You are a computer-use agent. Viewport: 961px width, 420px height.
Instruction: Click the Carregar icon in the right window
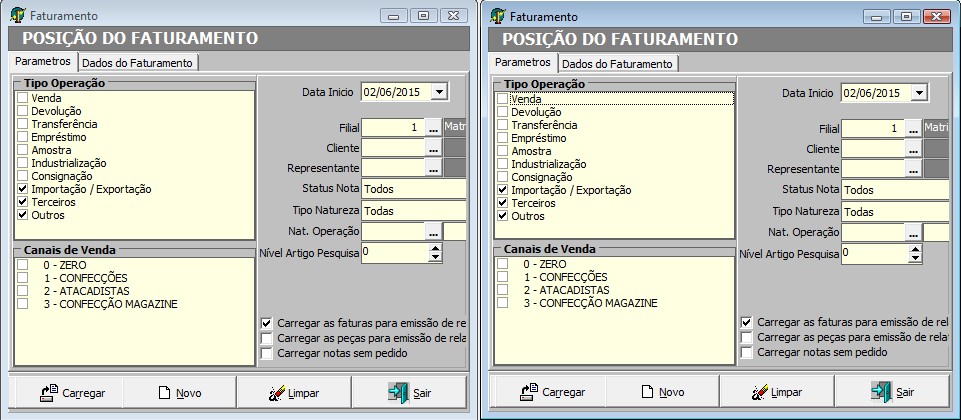click(529, 392)
